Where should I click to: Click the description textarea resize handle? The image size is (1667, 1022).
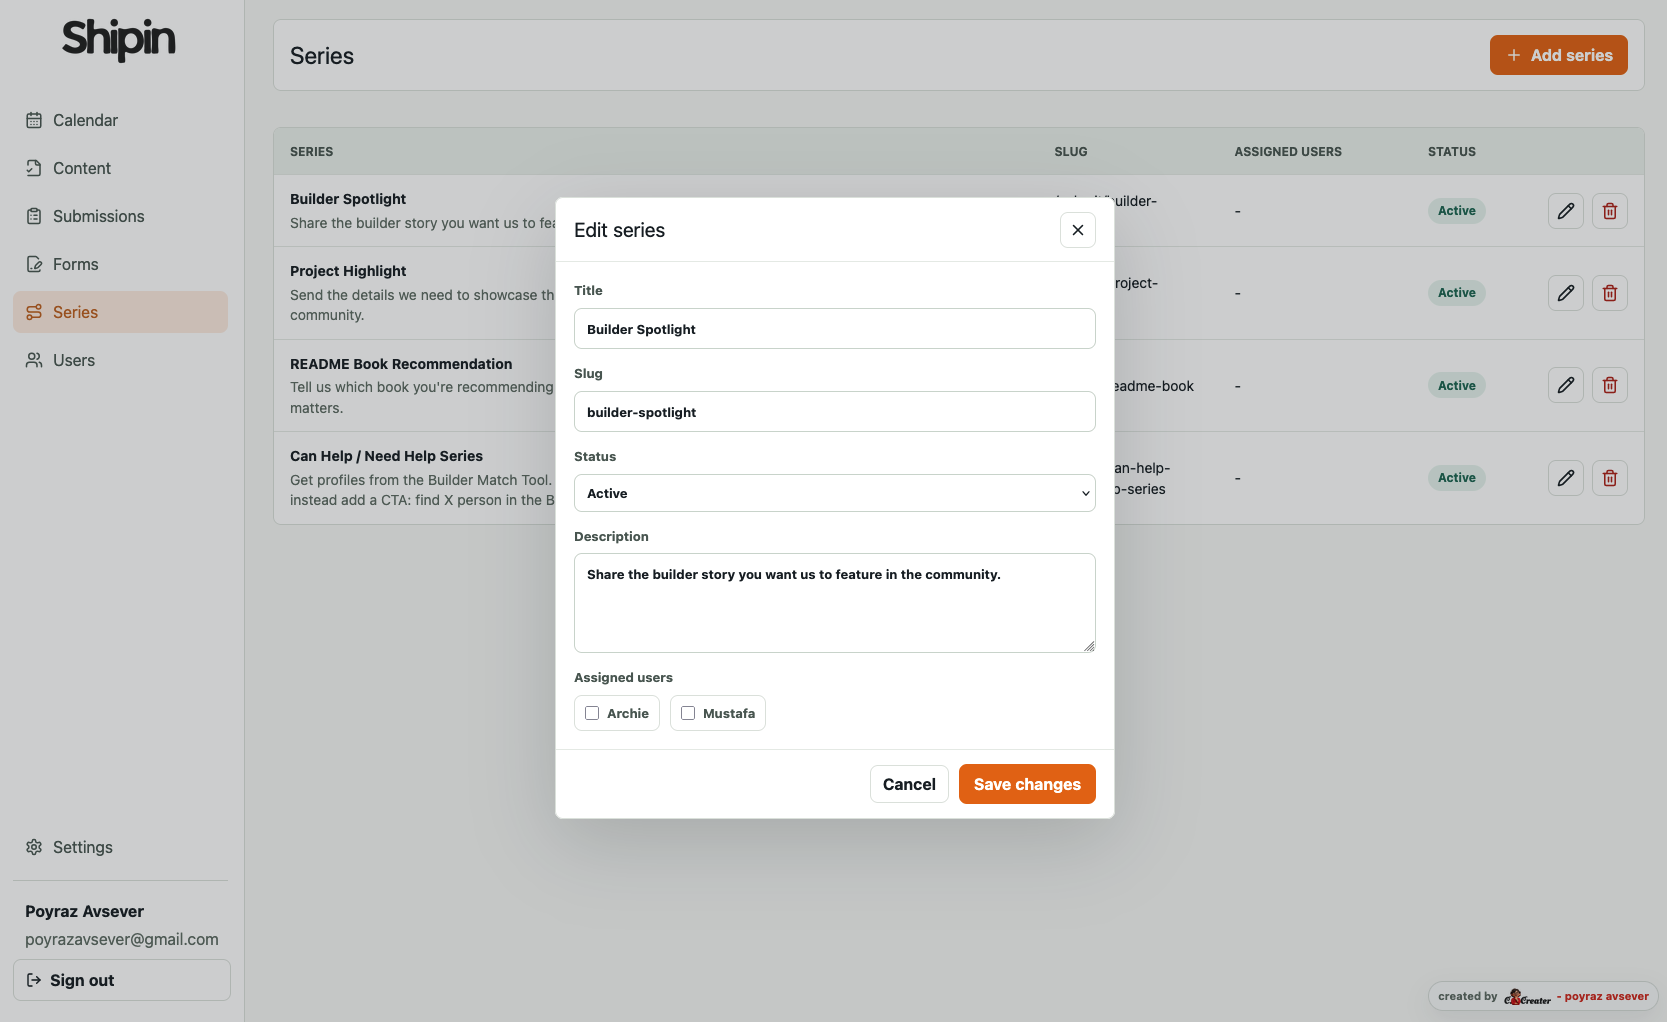1089,646
